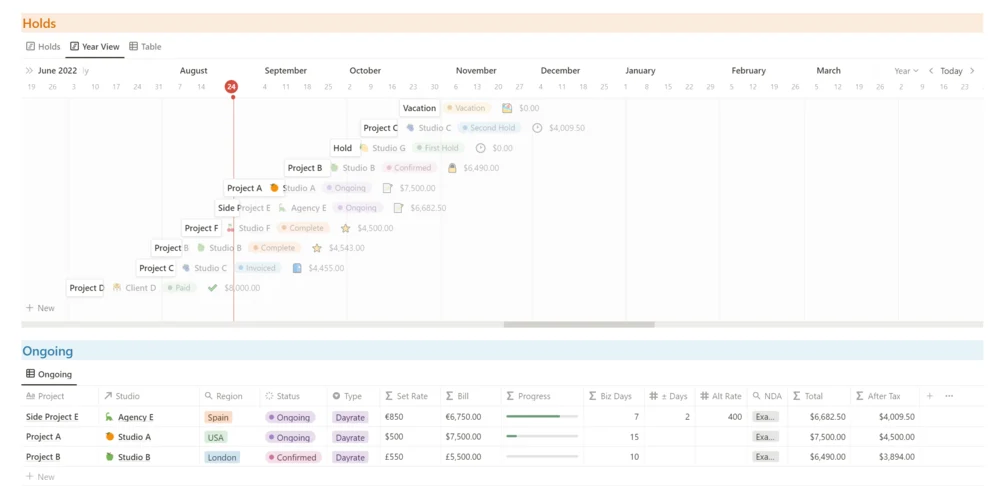Go to next timeline period arrow
The height and width of the screenshot is (486, 1005).
point(972,71)
